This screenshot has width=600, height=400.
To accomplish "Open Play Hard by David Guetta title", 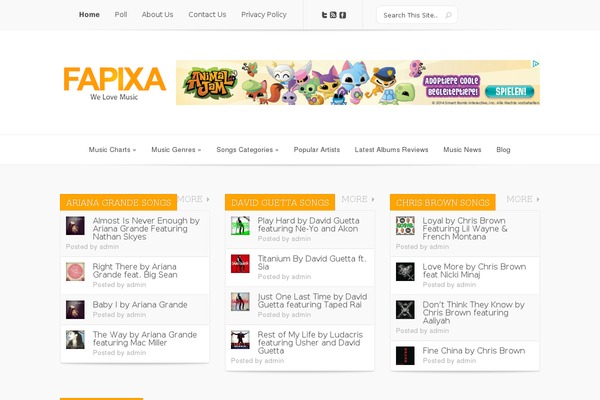I will (308, 225).
